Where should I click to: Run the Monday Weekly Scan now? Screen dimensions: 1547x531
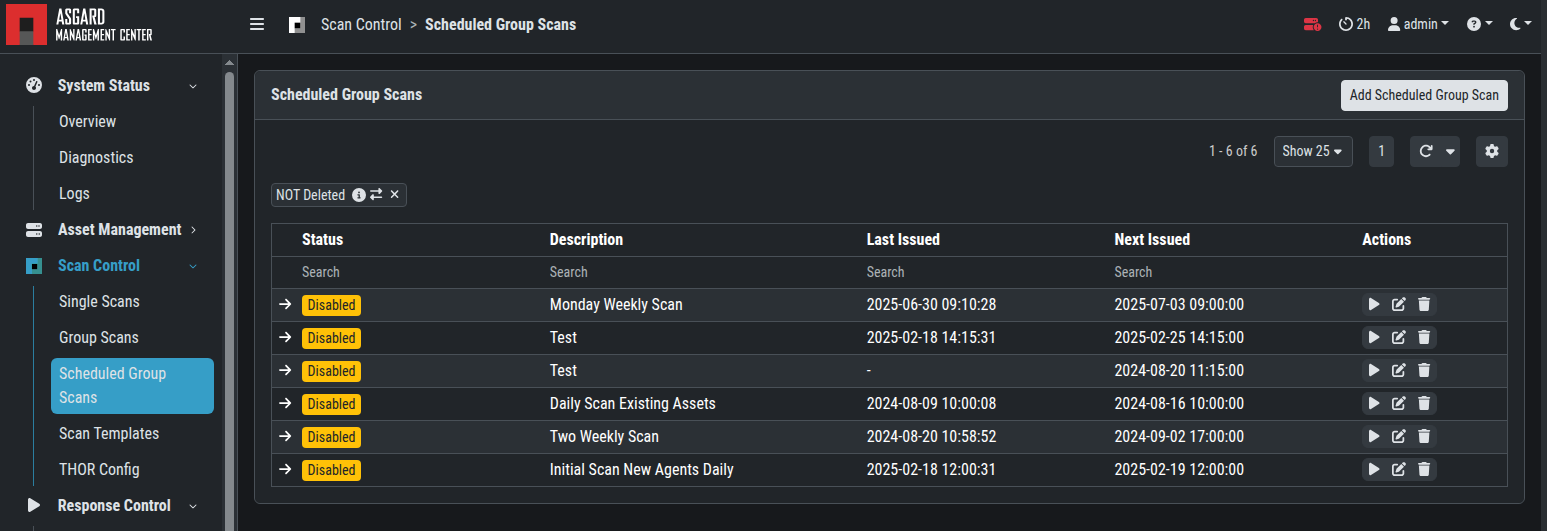[x=1374, y=304]
